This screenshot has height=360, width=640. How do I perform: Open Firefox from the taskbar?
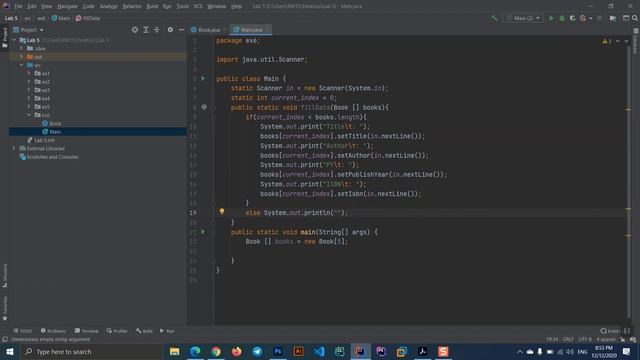[x=236, y=351]
